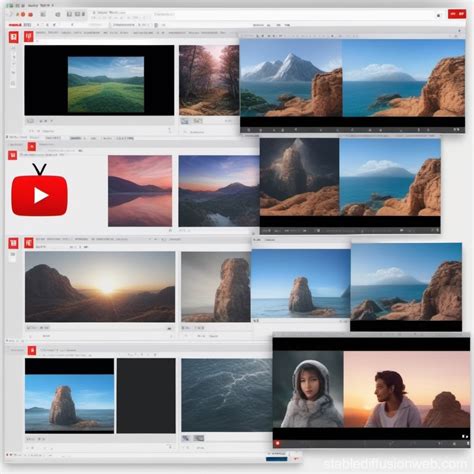This screenshot has height=474, width=474.
Task: Click the leftmost red icon above the sunrise image
Action: (13, 243)
